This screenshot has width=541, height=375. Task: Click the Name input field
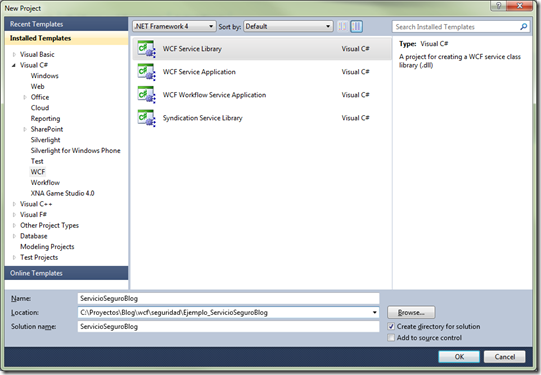228,298
